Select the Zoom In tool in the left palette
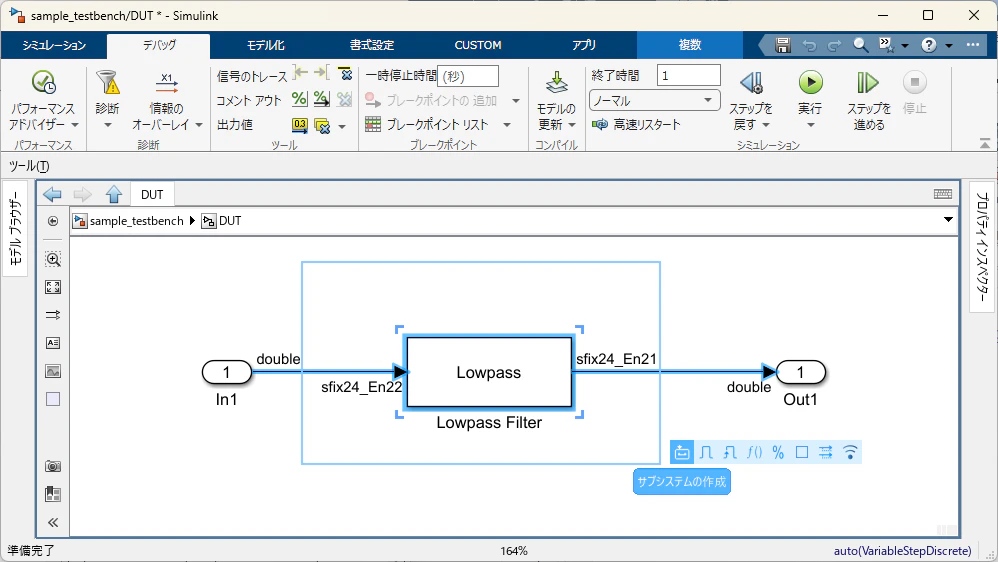Viewport: 998px width, 562px height. [x=53, y=259]
